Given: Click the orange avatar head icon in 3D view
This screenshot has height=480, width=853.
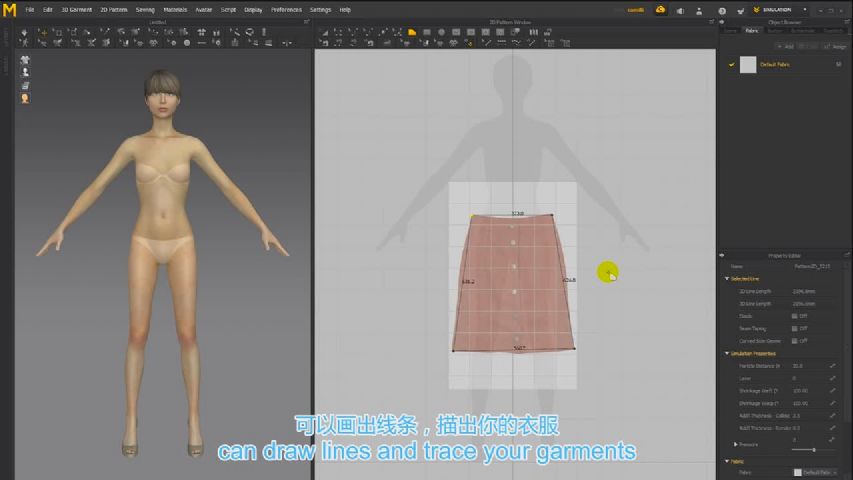Looking at the screenshot, I should pyautogui.click(x=25, y=99).
